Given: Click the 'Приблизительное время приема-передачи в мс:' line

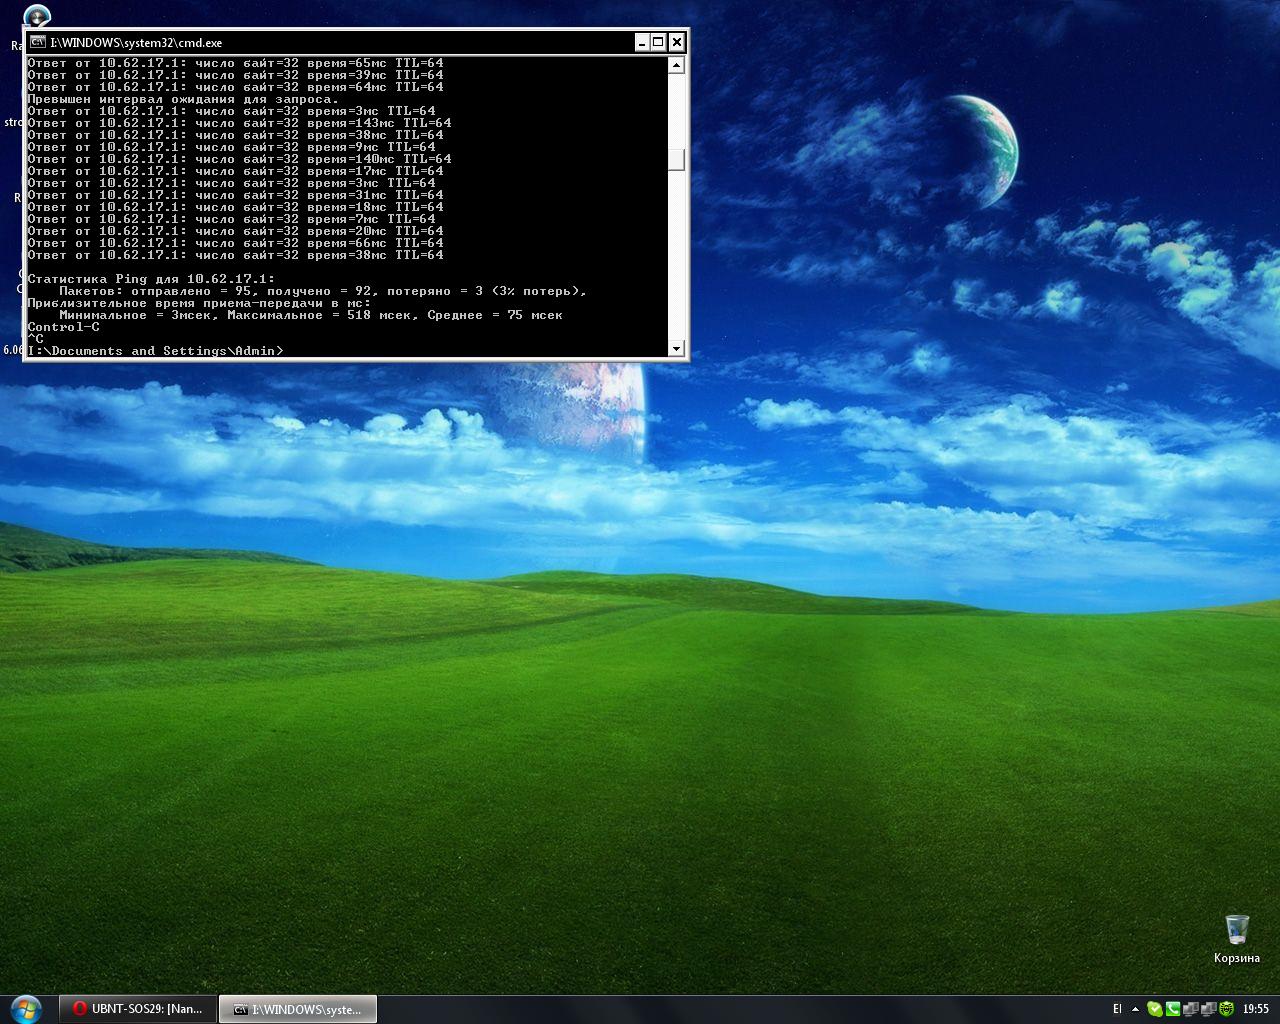Looking at the screenshot, I should pos(199,303).
